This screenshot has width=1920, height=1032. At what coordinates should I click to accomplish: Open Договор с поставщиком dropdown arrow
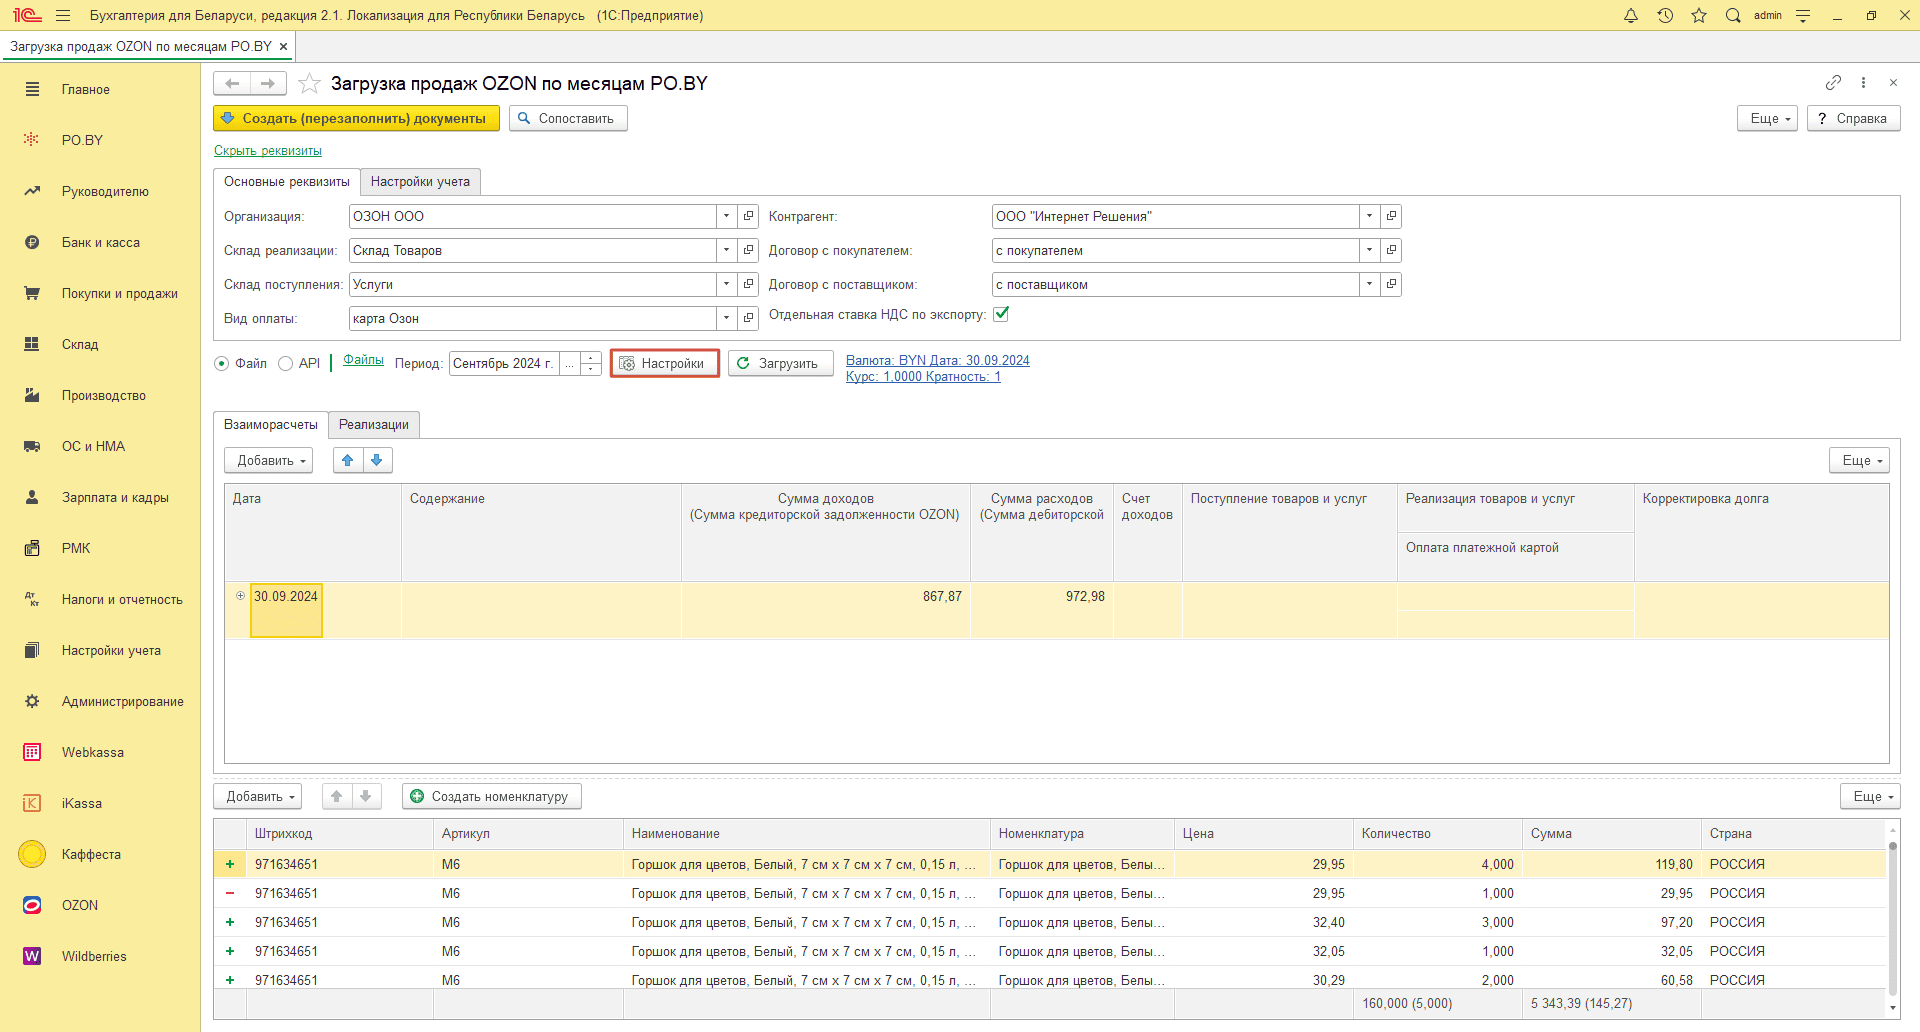click(x=1370, y=284)
